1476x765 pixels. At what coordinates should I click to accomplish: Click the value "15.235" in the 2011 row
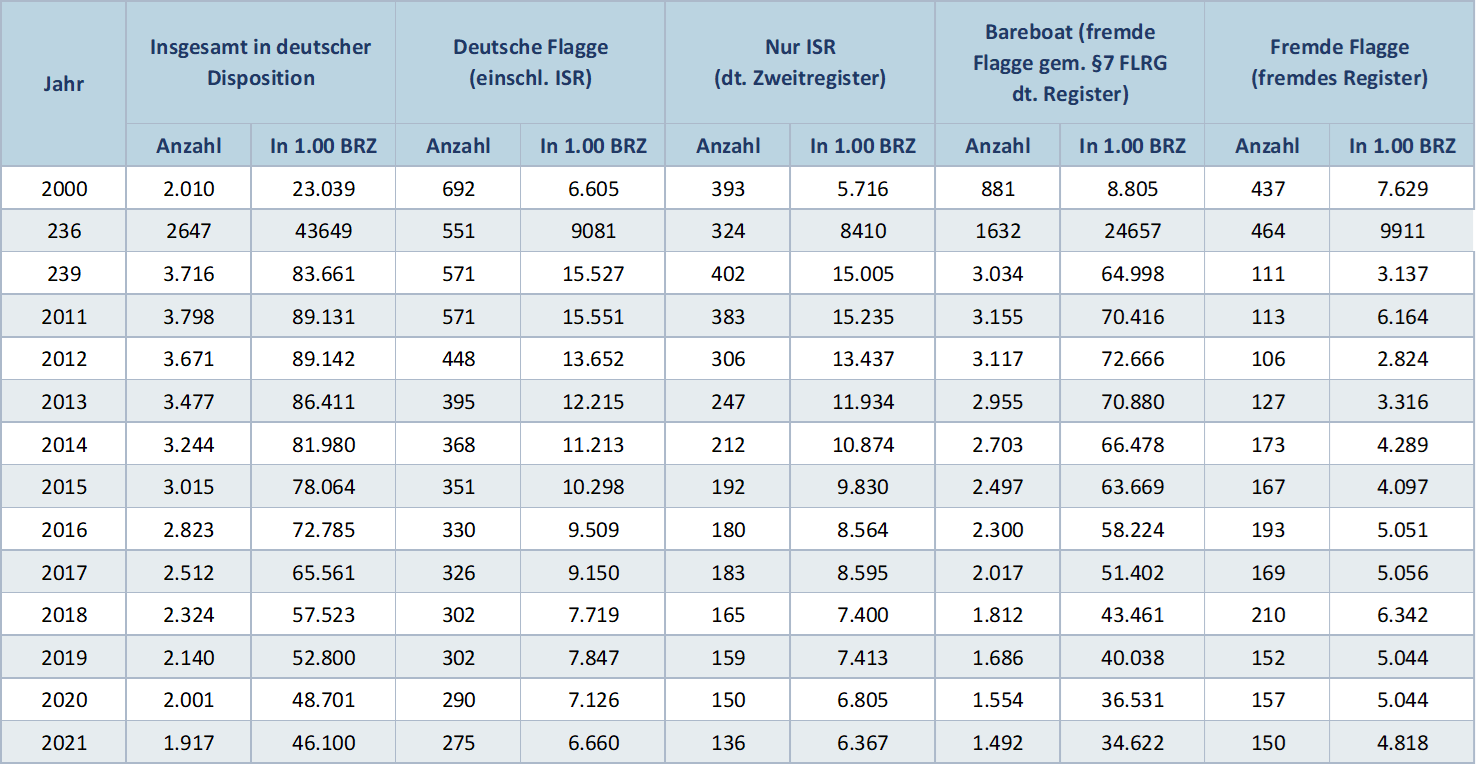(x=863, y=317)
